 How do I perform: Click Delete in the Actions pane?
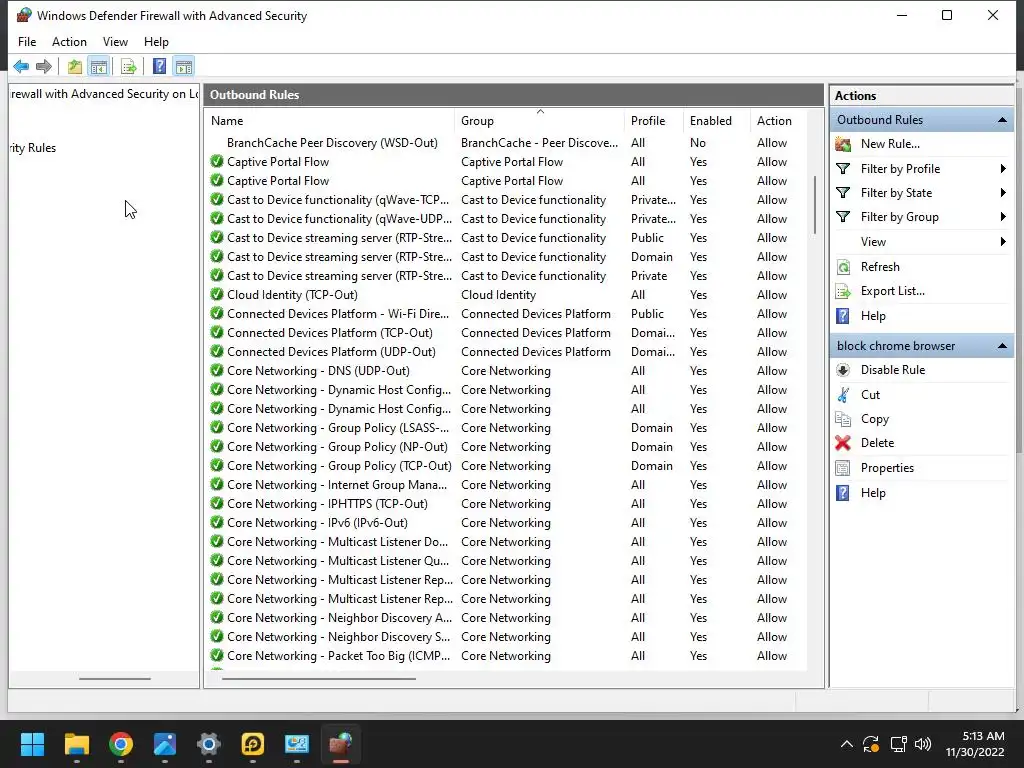(x=877, y=443)
